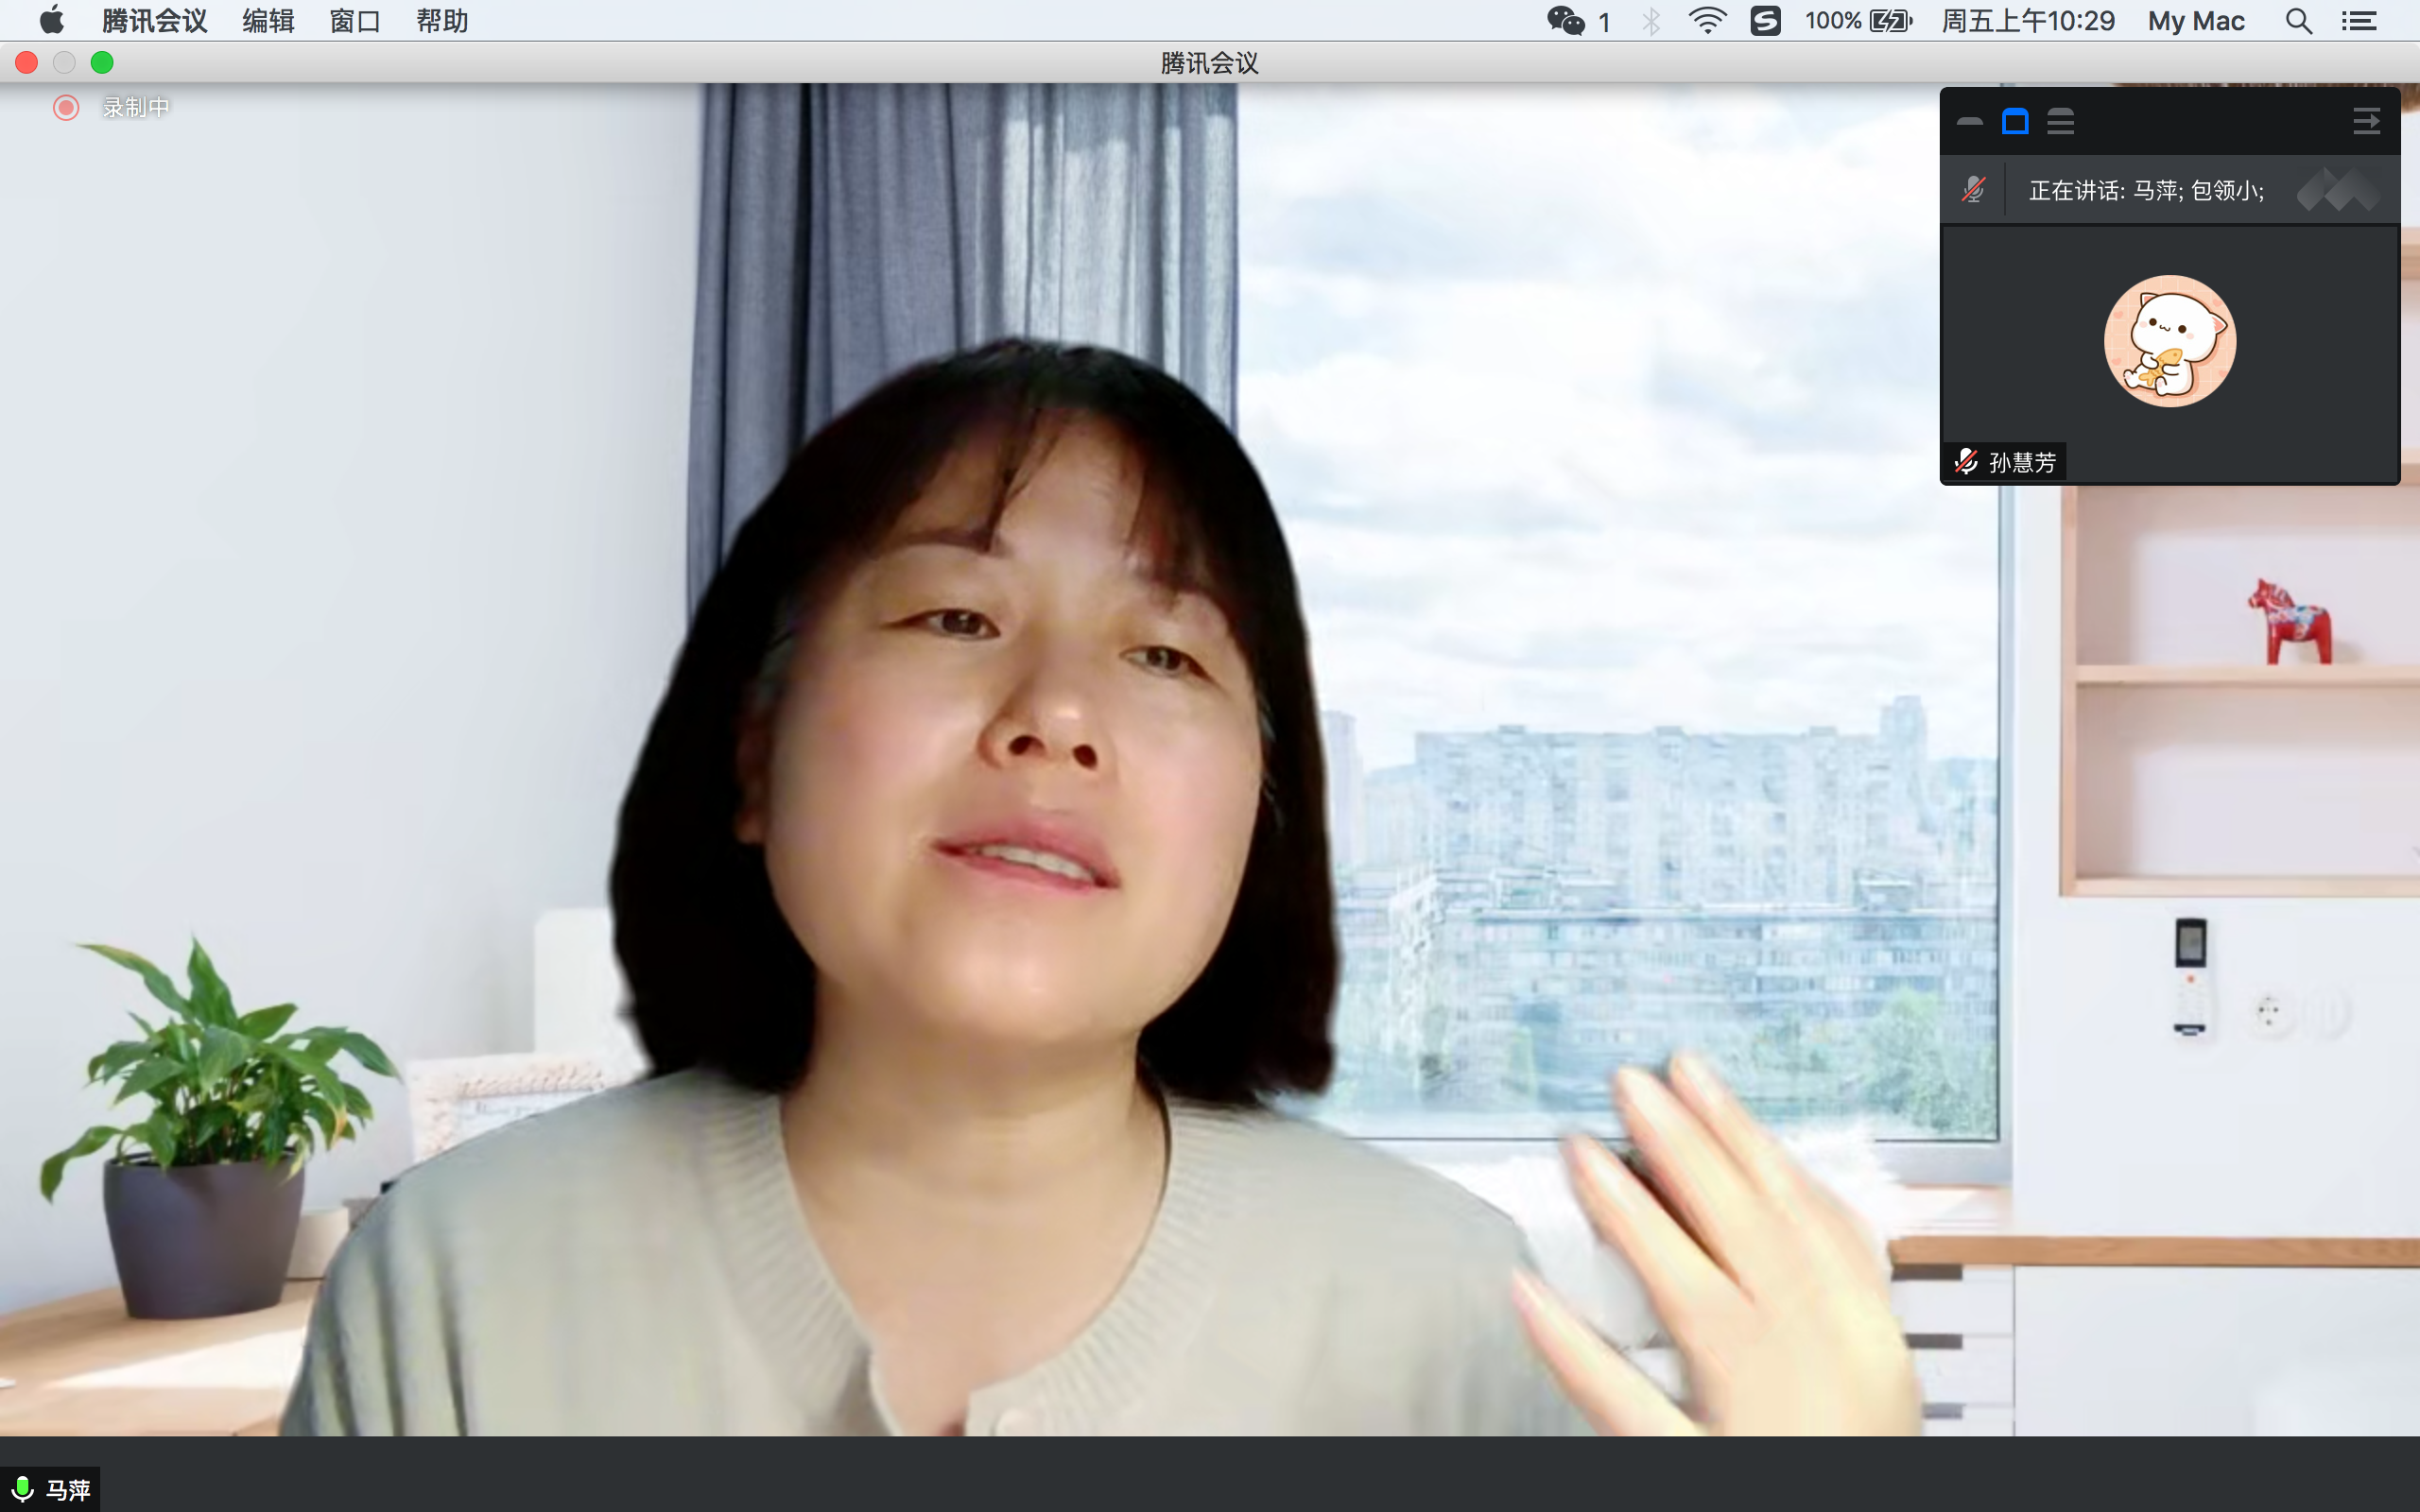Open the 编辑 menu

pyautogui.click(x=268, y=20)
